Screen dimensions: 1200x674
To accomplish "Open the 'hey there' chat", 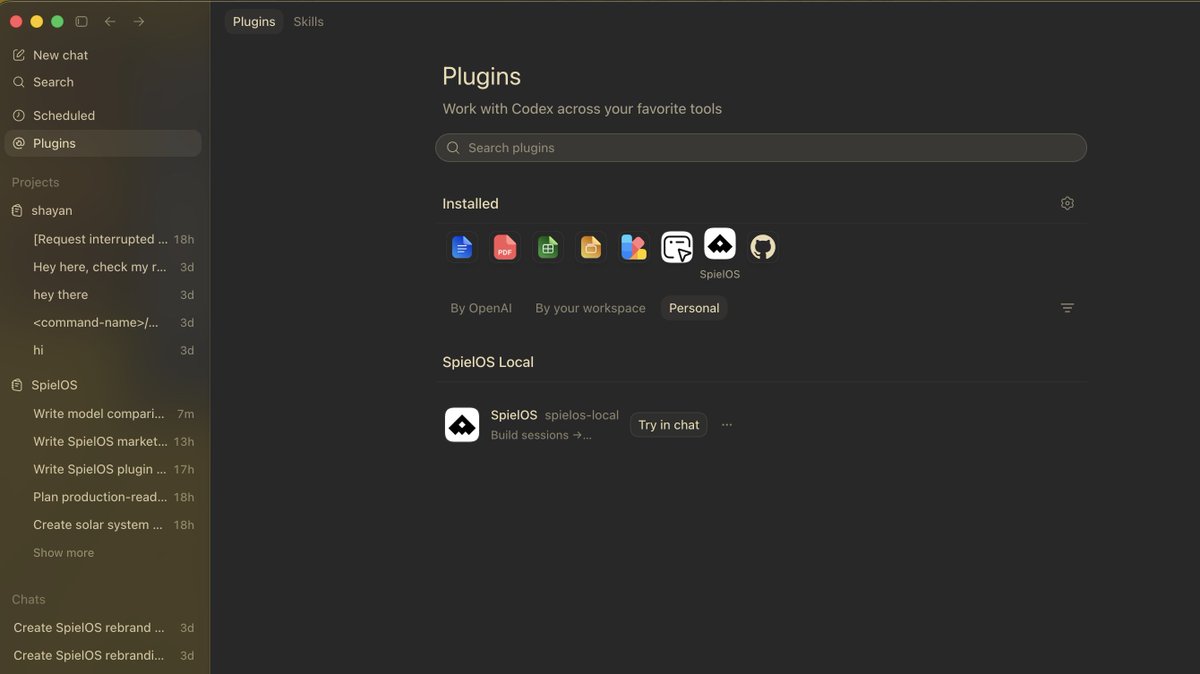I will 103,295.
